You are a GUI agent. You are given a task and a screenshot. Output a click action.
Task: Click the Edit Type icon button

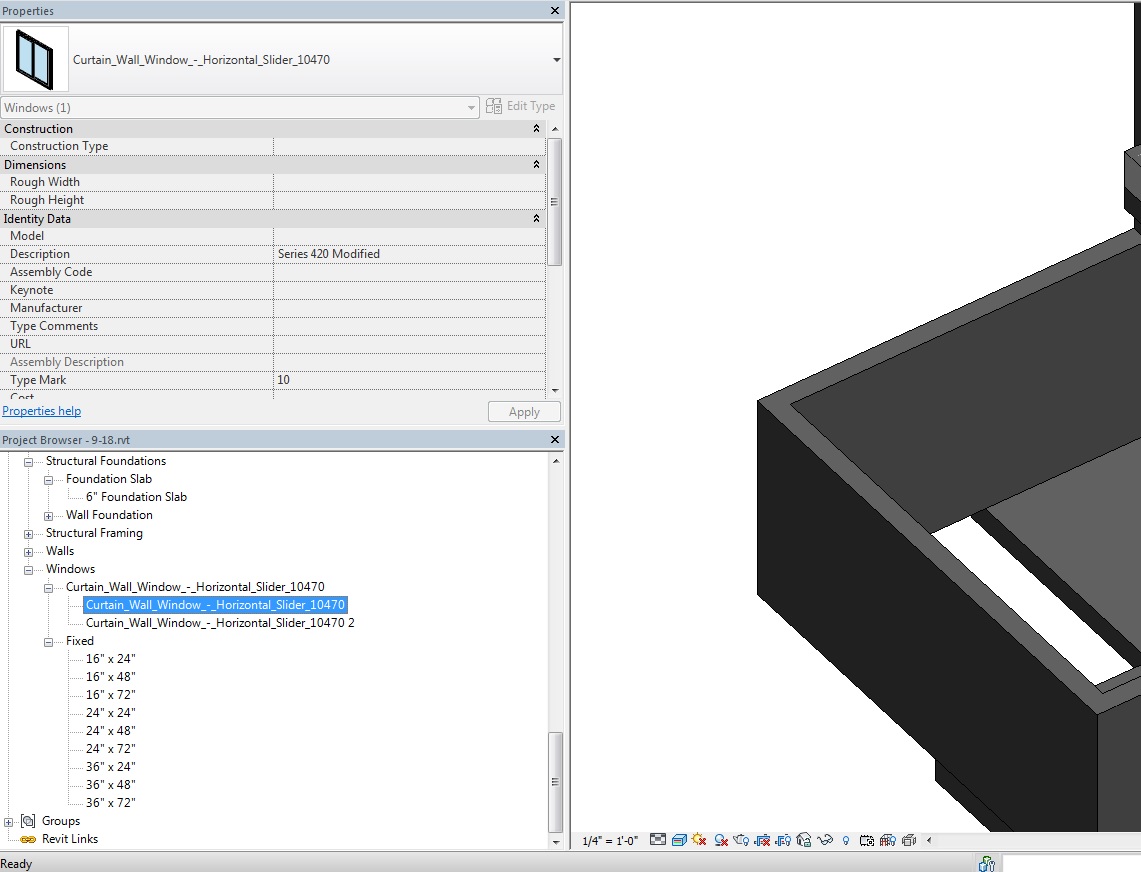click(x=493, y=106)
